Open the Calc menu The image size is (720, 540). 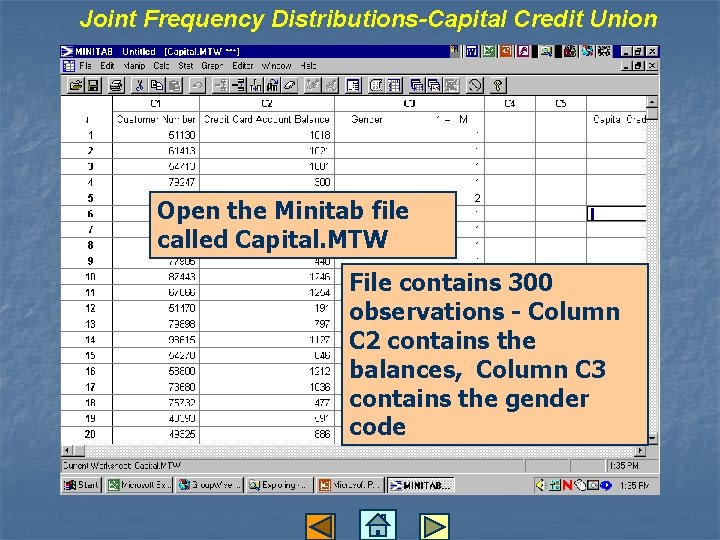pos(161,66)
